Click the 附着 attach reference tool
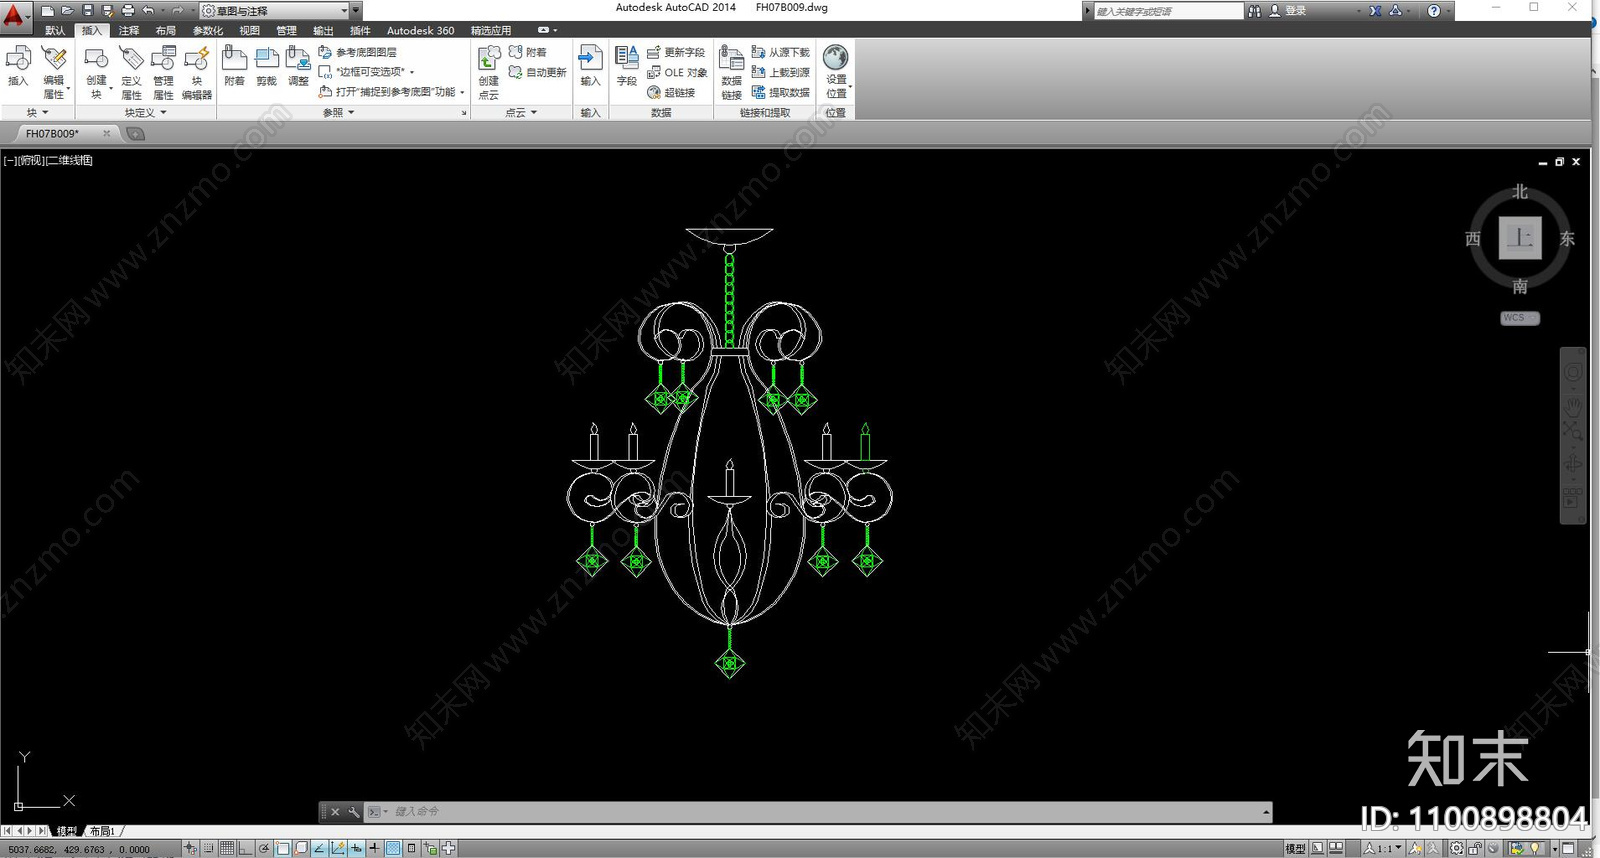Screen dimensions: 1600x858 click(234, 66)
